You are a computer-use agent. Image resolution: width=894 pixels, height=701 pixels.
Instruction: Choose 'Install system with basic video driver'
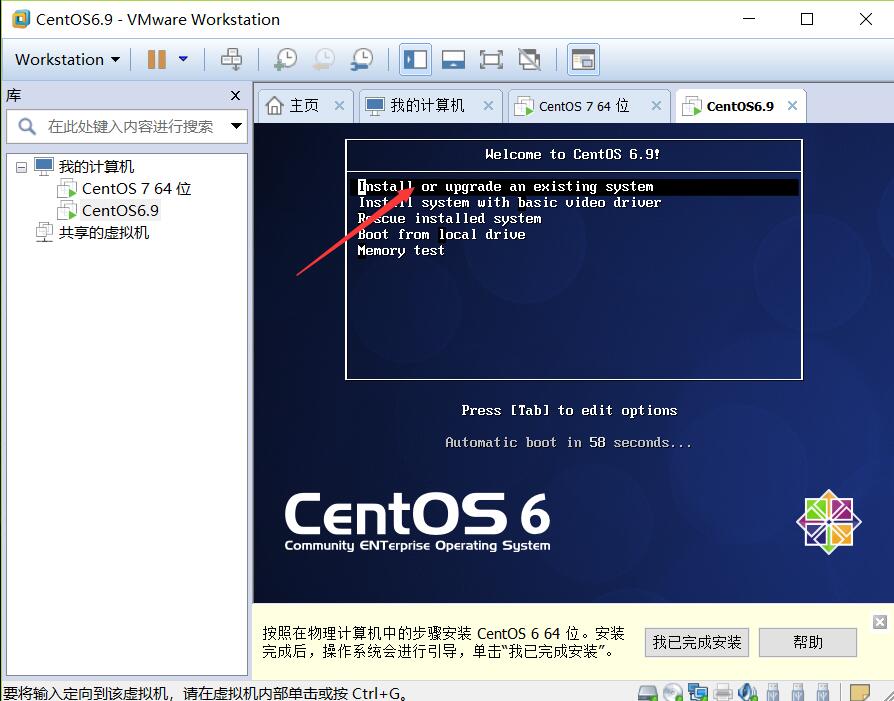coord(509,202)
